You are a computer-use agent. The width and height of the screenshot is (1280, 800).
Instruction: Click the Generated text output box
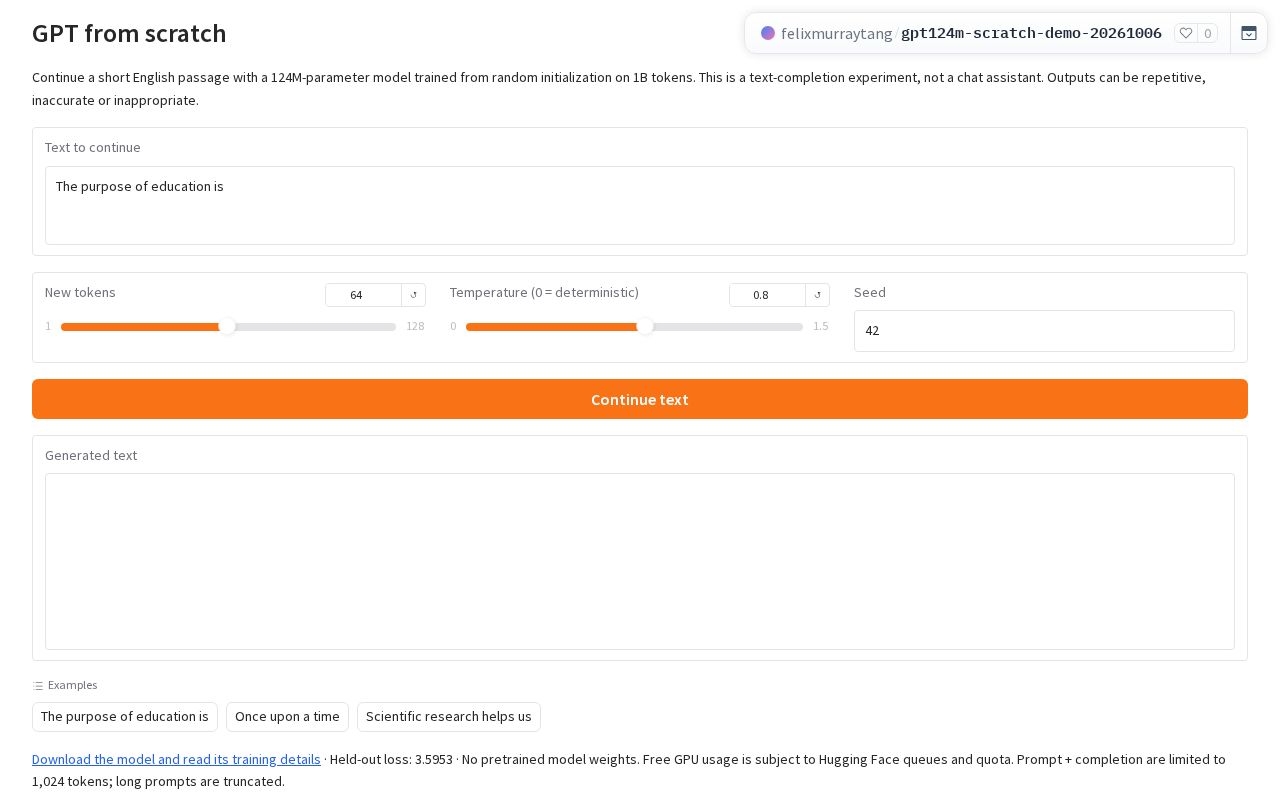coord(640,561)
